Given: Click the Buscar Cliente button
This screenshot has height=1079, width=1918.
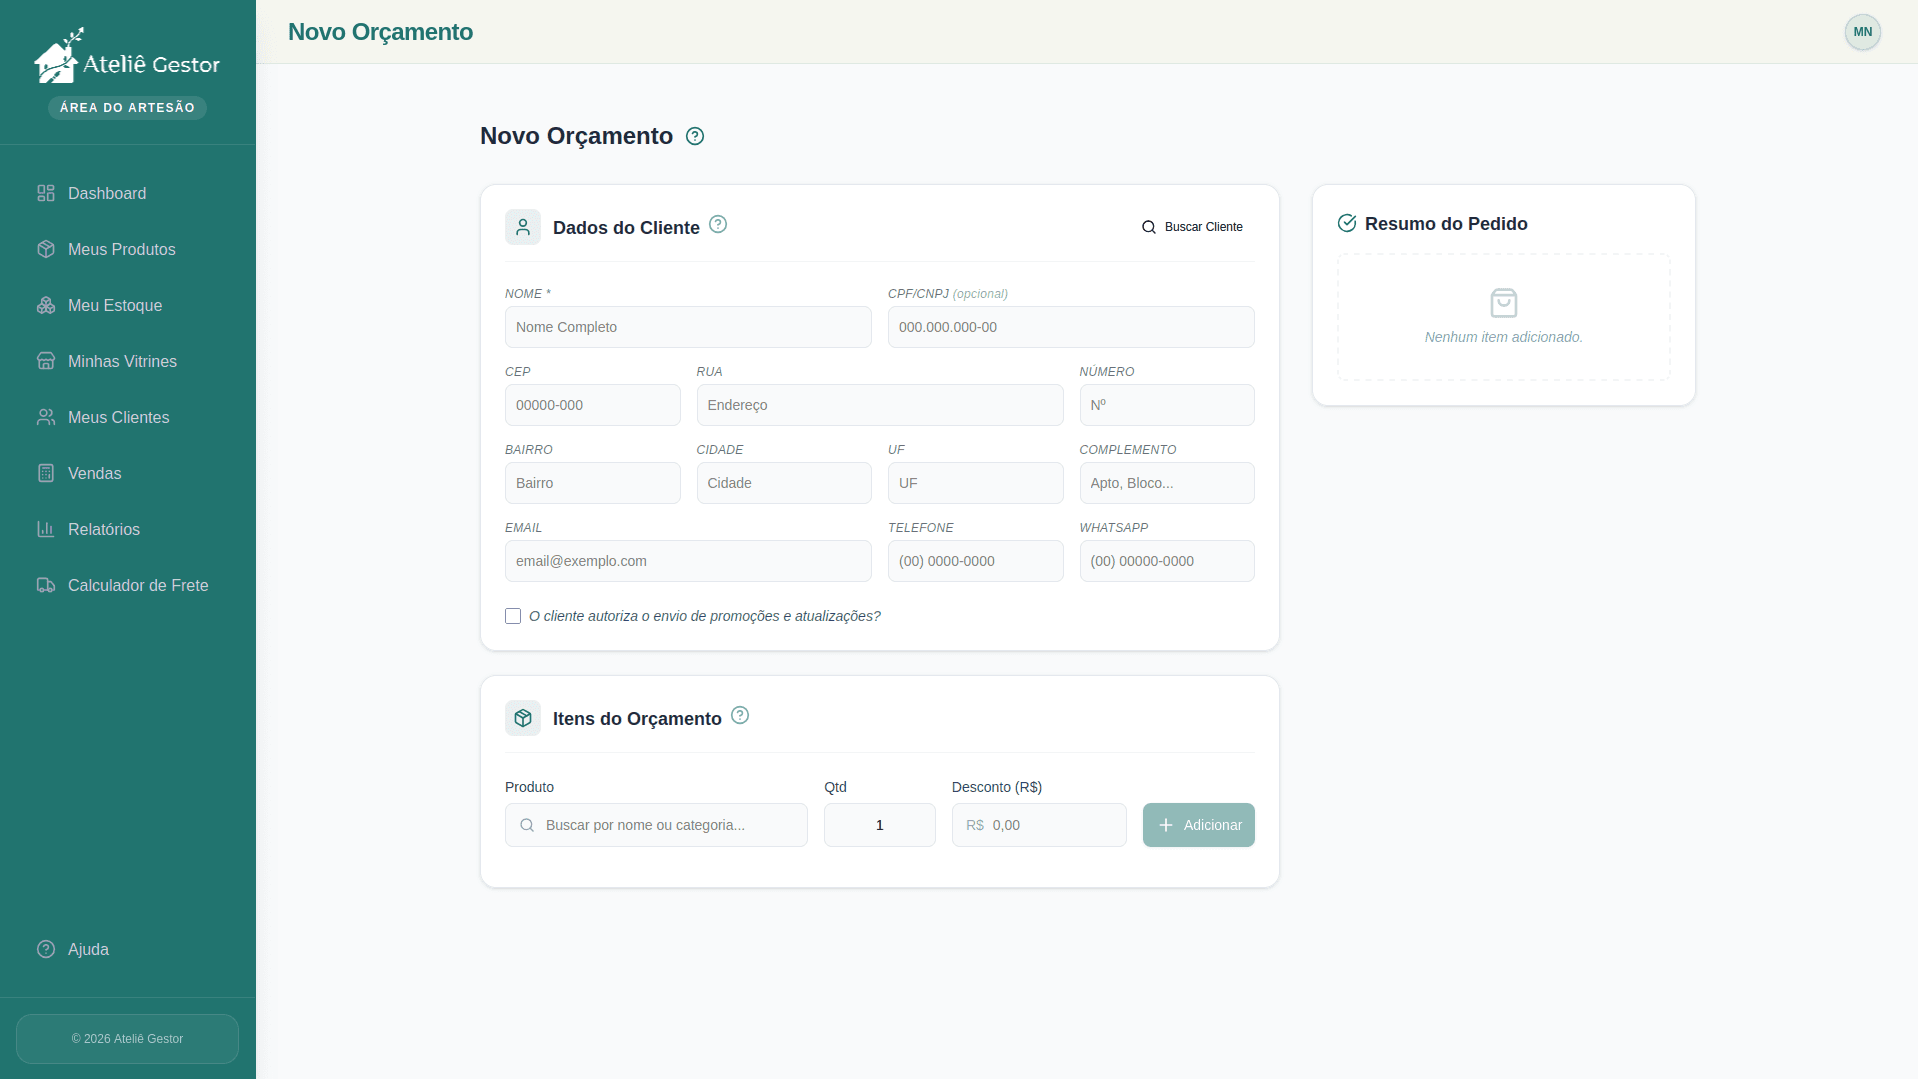Looking at the screenshot, I should click(1192, 227).
